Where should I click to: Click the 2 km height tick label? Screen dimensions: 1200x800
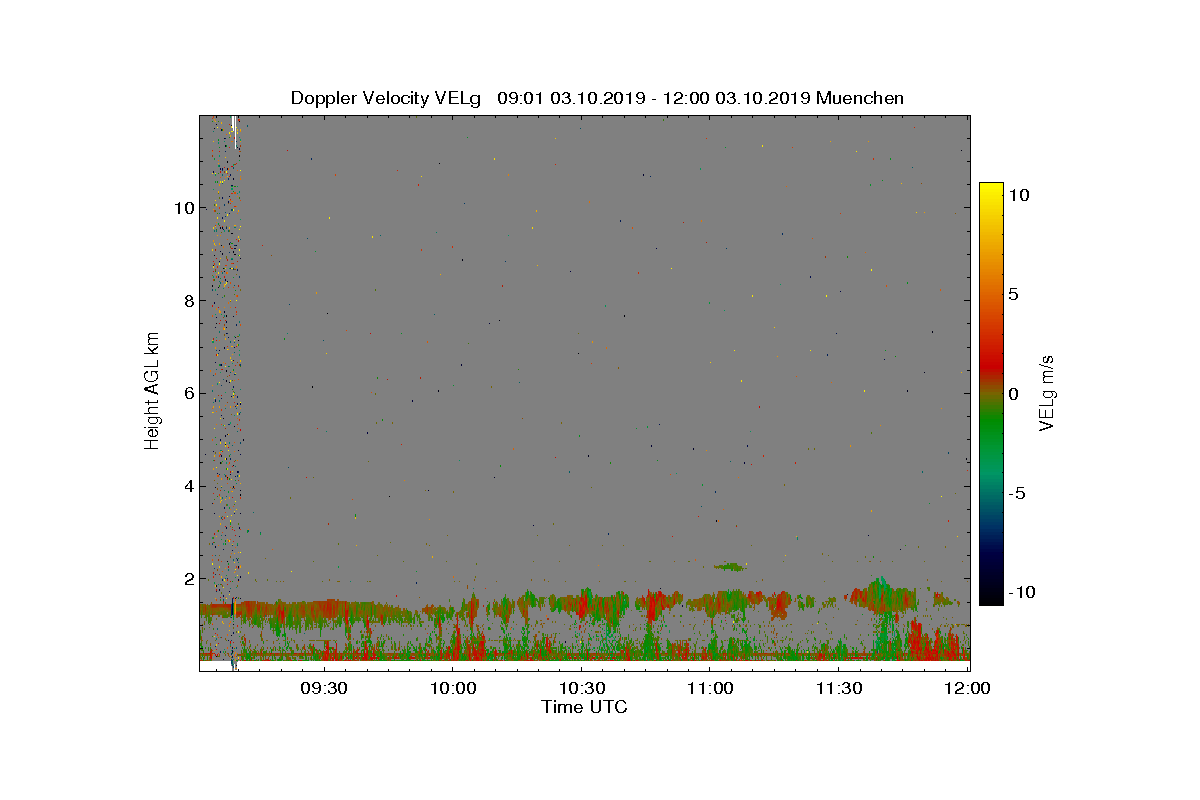pyautogui.click(x=188, y=579)
